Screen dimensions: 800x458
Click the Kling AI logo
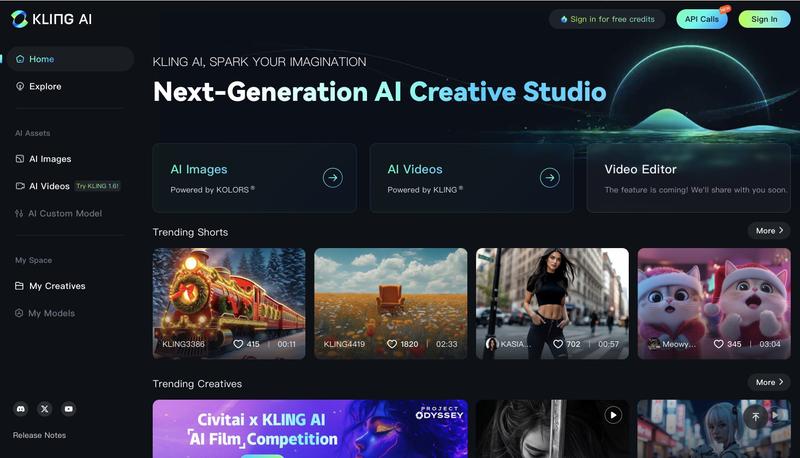click(x=51, y=19)
